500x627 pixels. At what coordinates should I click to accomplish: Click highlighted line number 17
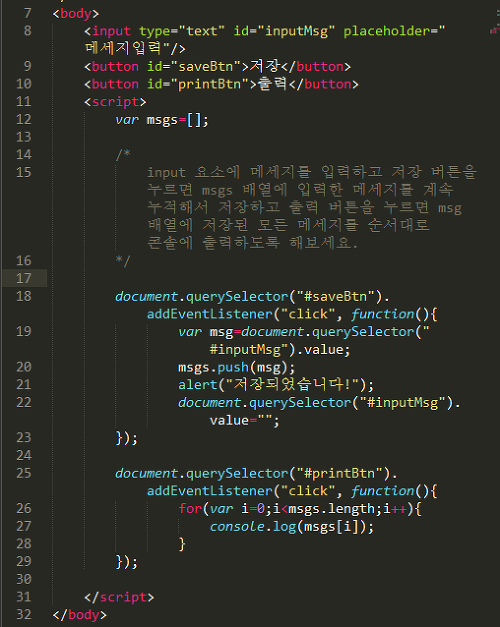pos(23,278)
